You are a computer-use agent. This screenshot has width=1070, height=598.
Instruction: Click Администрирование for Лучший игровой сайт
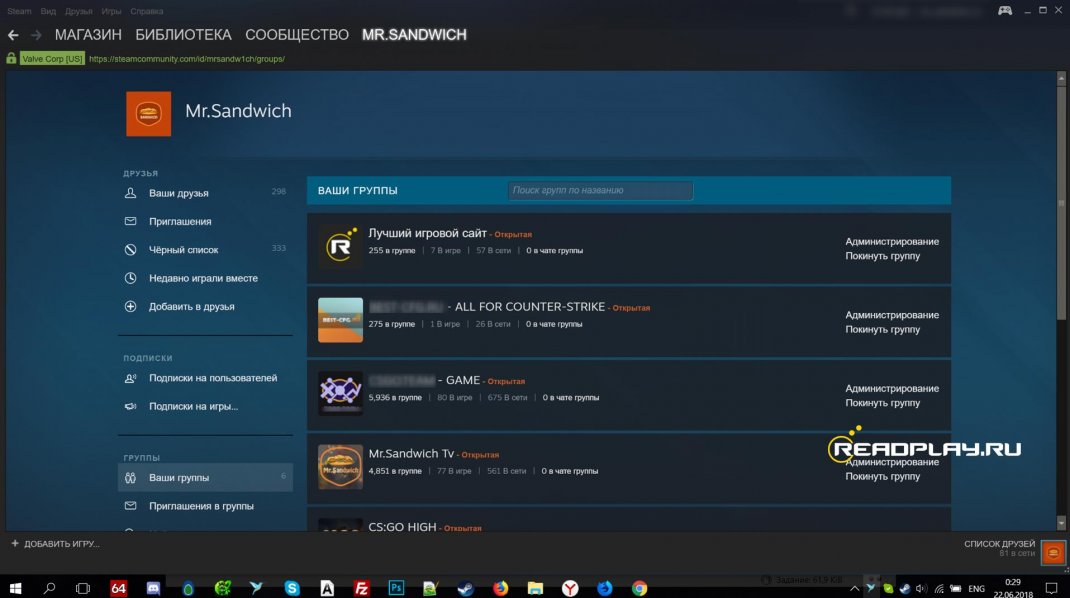coord(892,242)
